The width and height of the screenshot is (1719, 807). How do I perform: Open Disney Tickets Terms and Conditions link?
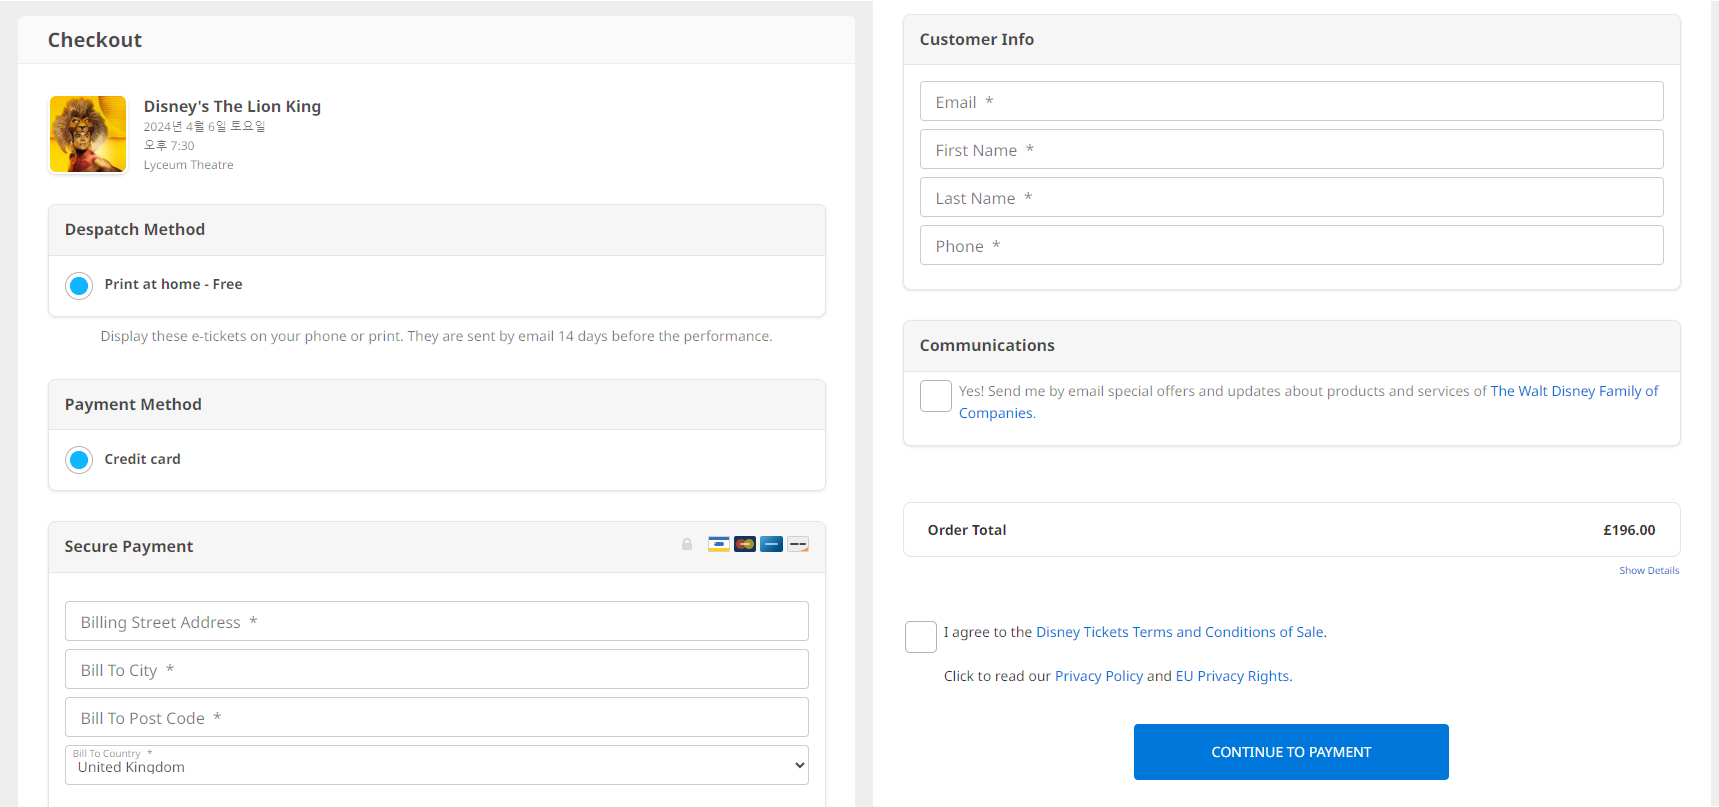point(1180,632)
